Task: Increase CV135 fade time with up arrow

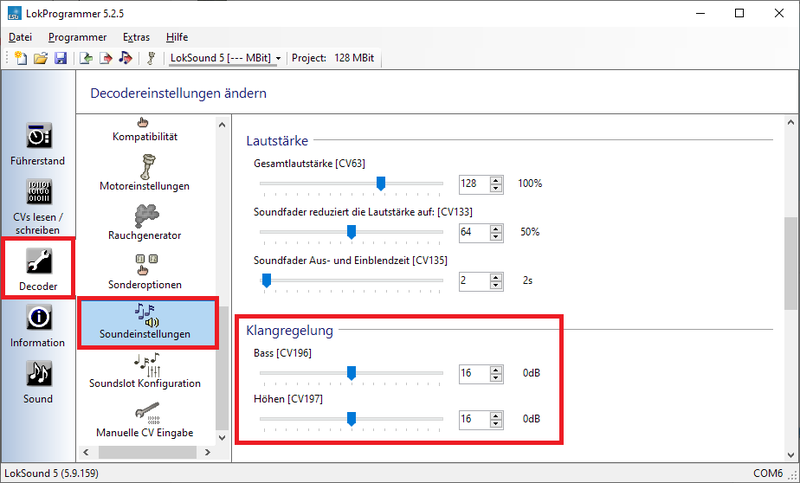Action: (x=496, y=277)
